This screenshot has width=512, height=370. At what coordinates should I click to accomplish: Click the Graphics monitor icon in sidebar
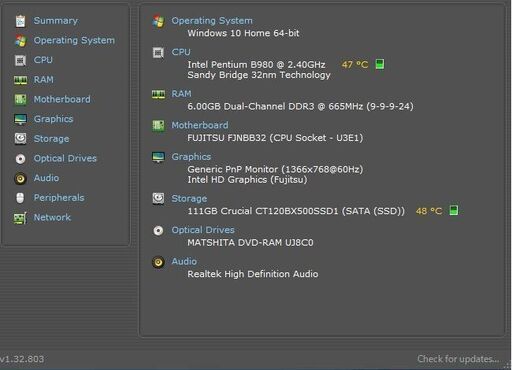(20, 119)
